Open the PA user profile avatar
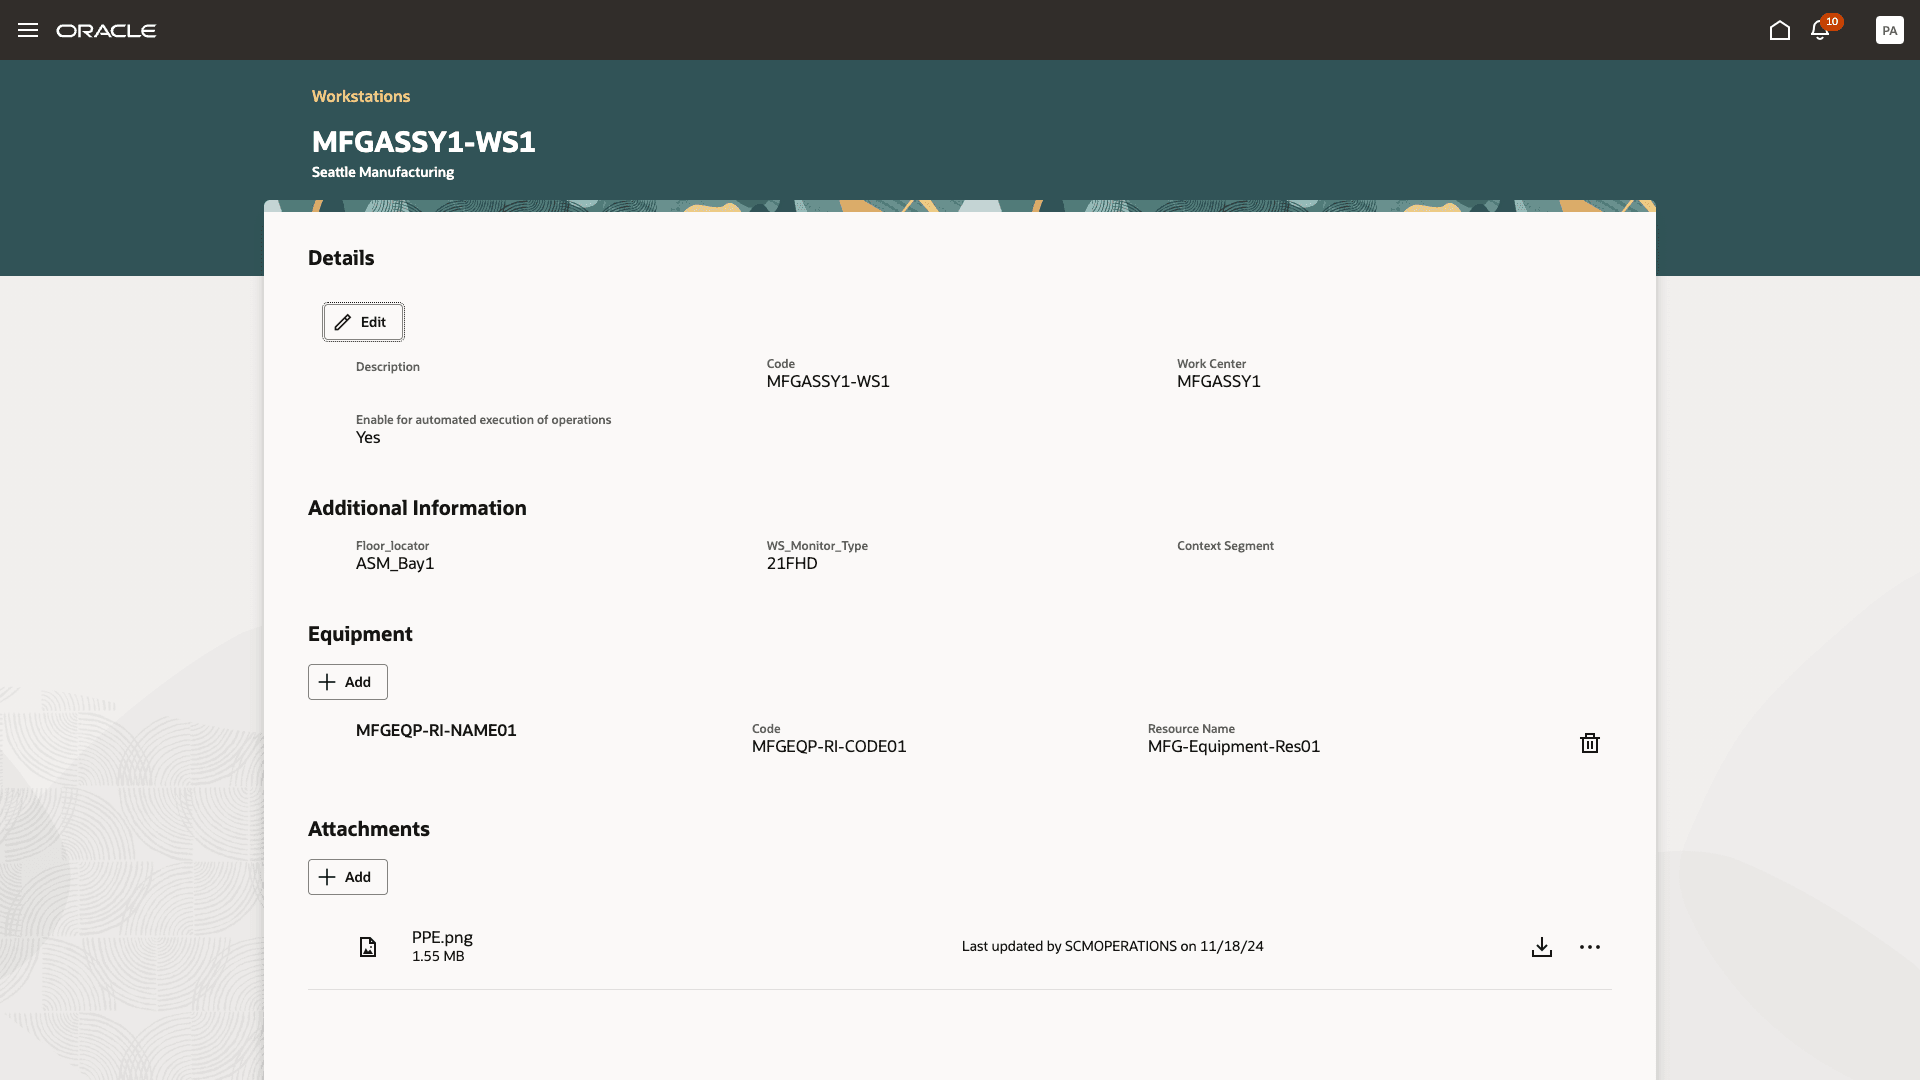Viewport: 1920px width, 1080px height. coord(1890,30)
